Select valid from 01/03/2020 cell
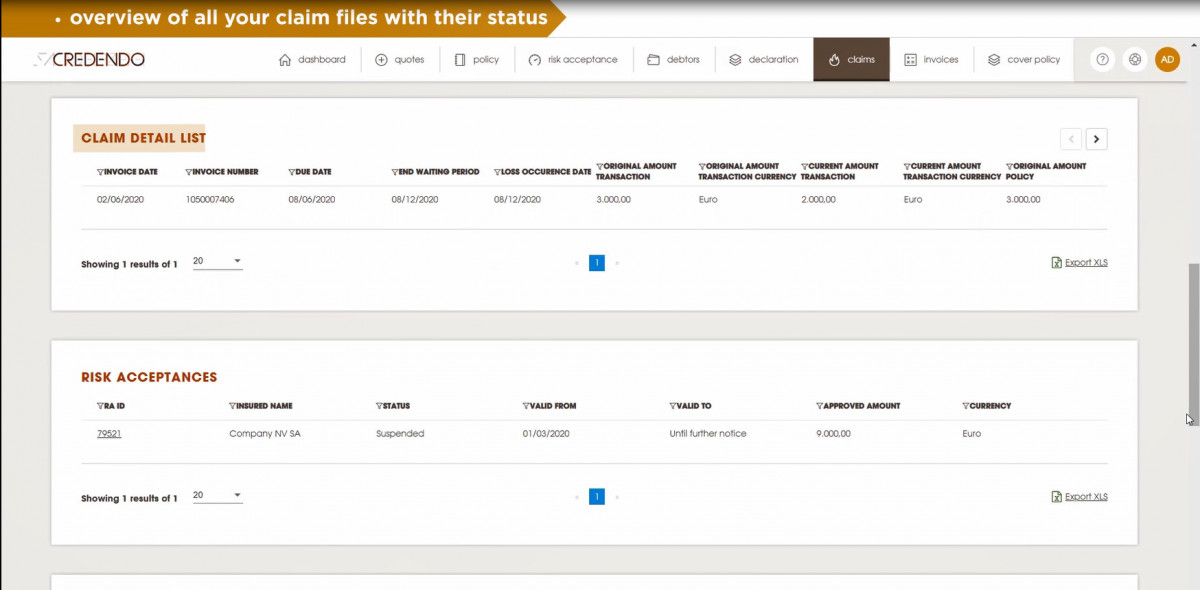This screenshot has height=590, width=1200. (546, 434)
